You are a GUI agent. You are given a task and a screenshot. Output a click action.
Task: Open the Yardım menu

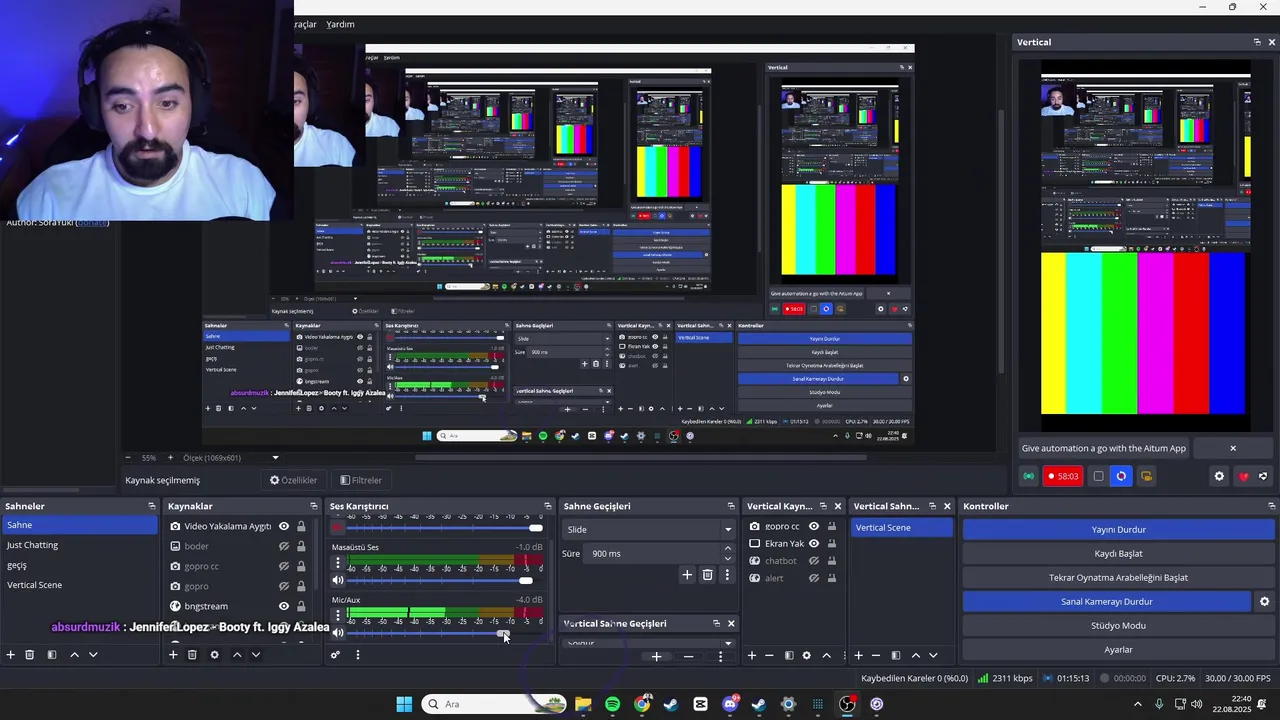(340, 24)
